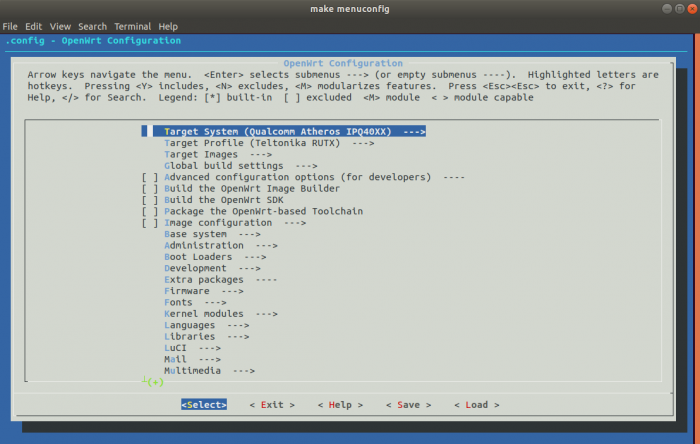
Task: Open the File menu
Action: 11,26
